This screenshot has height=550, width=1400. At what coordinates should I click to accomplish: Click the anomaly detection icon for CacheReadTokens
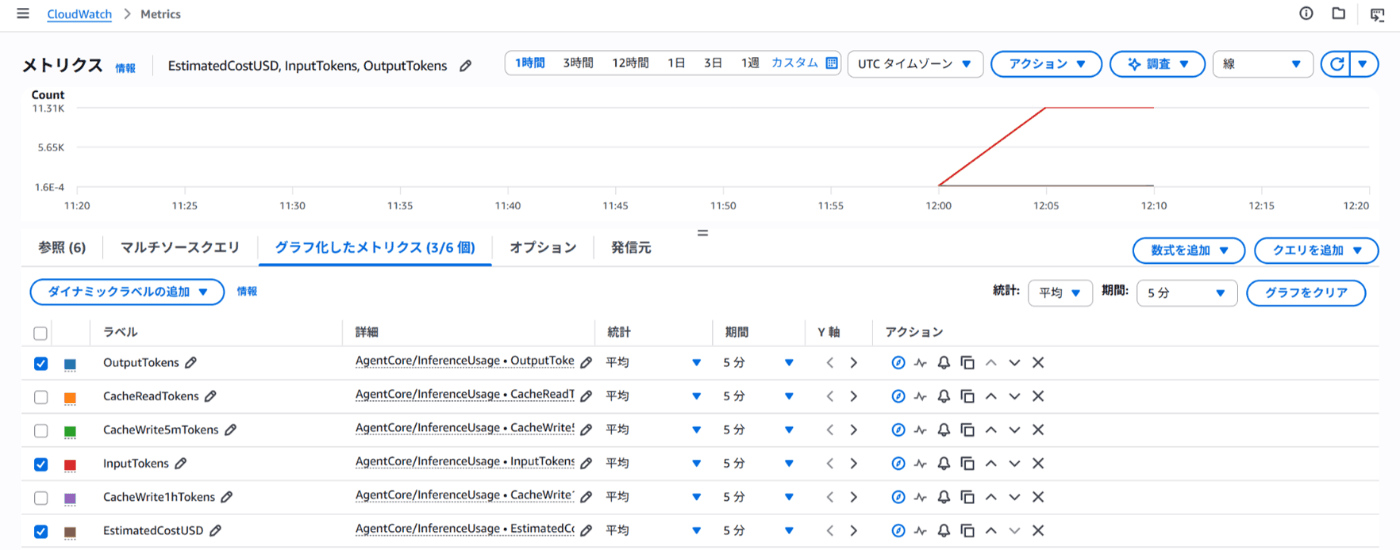point(921,397)
